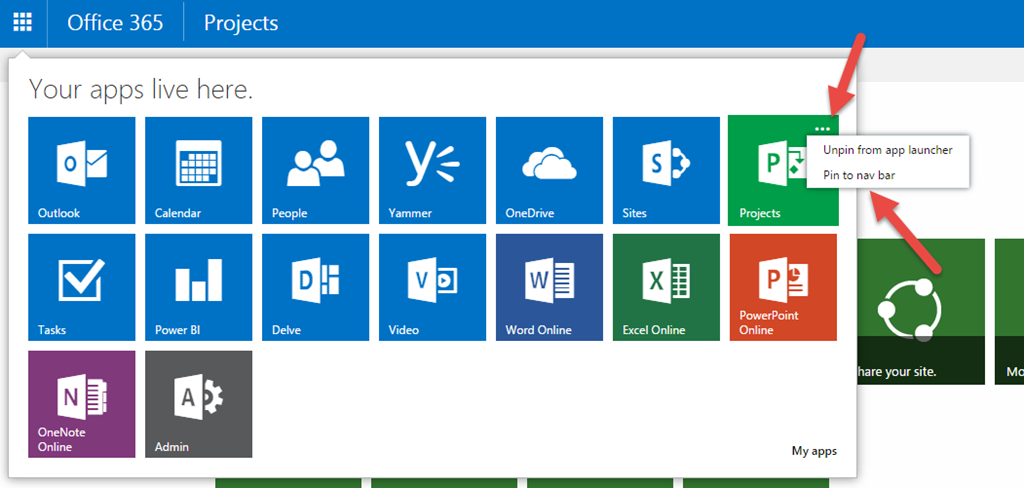Open the OneNote Online tile

82,404
